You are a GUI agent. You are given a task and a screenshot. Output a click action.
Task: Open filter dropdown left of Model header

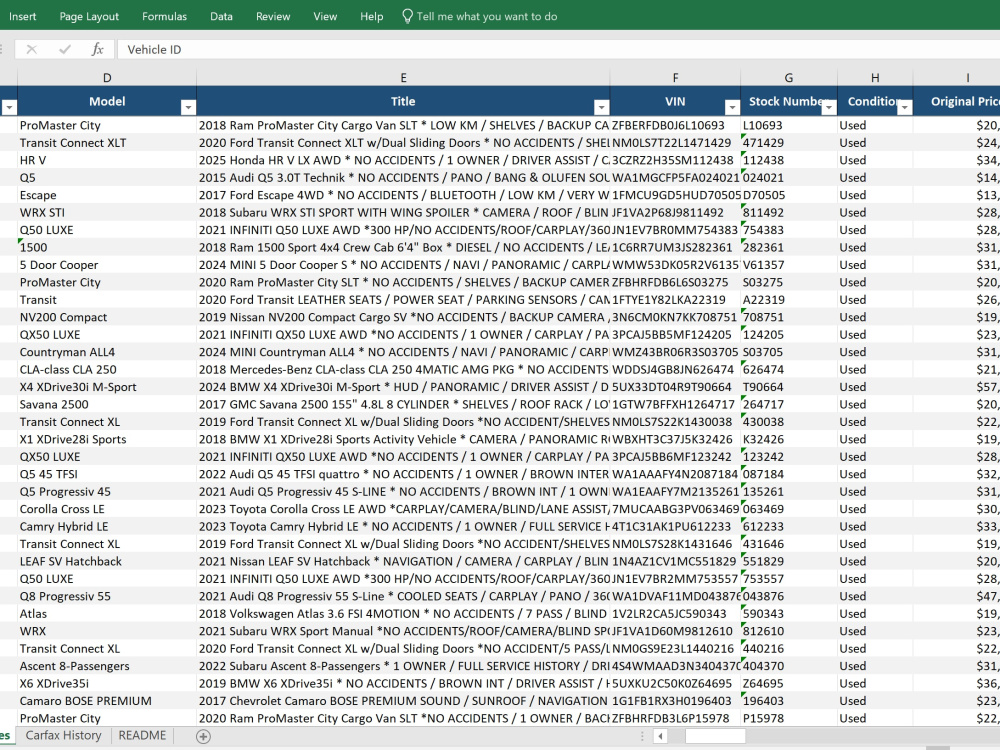(x=9, y=108)
